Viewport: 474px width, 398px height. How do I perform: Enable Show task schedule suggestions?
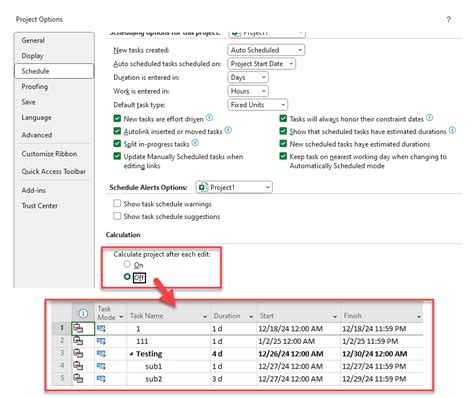(117, 216)
